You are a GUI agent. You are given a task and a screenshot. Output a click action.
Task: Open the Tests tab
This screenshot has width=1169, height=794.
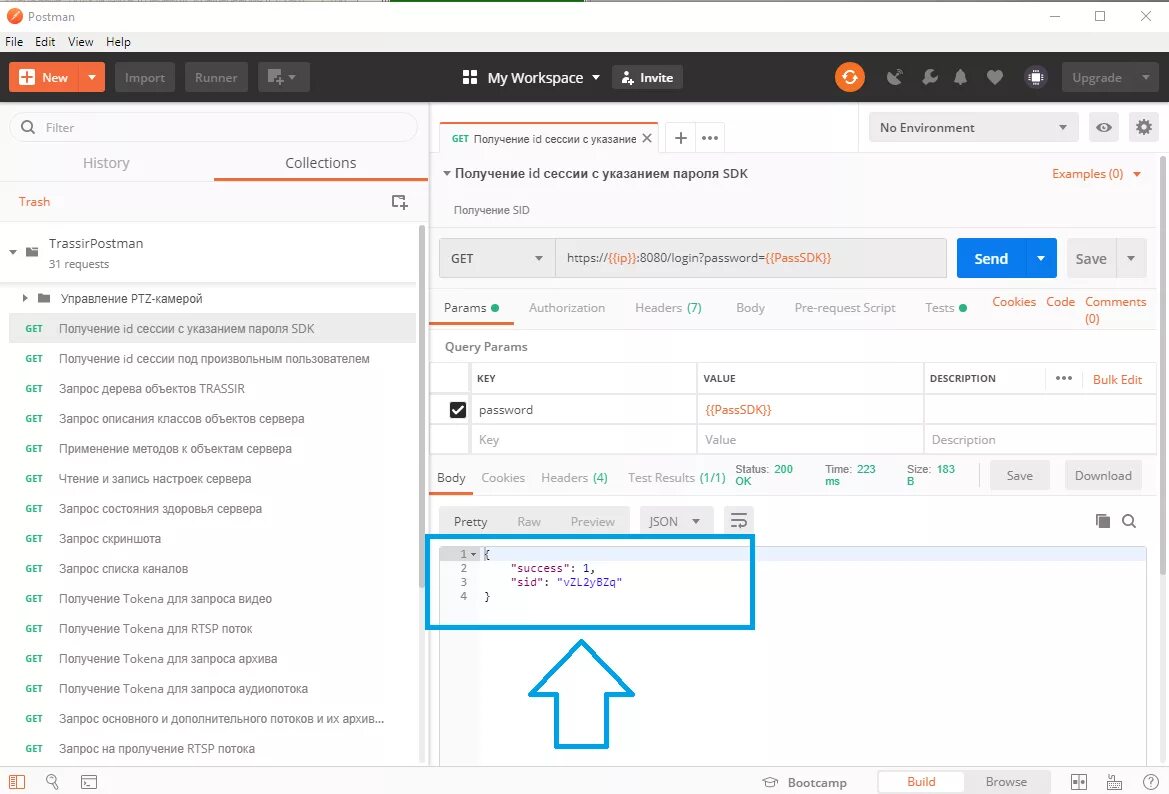click(x=945, y=307)
